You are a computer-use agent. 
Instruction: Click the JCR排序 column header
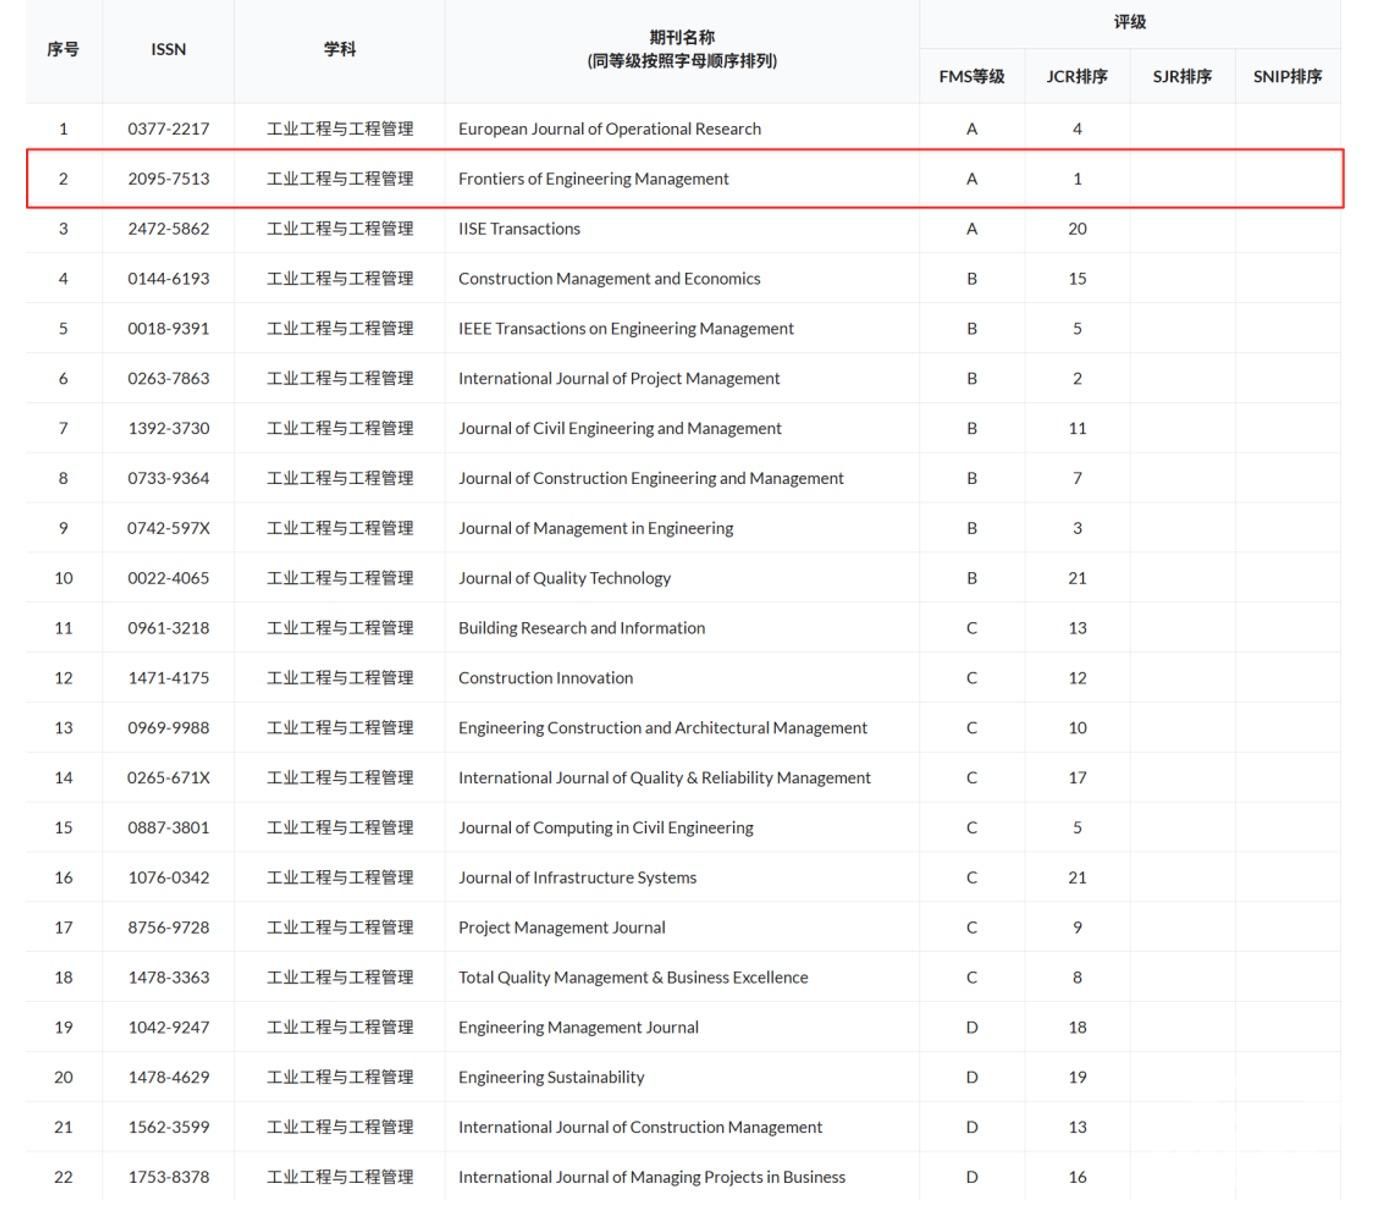point(1076,76)
